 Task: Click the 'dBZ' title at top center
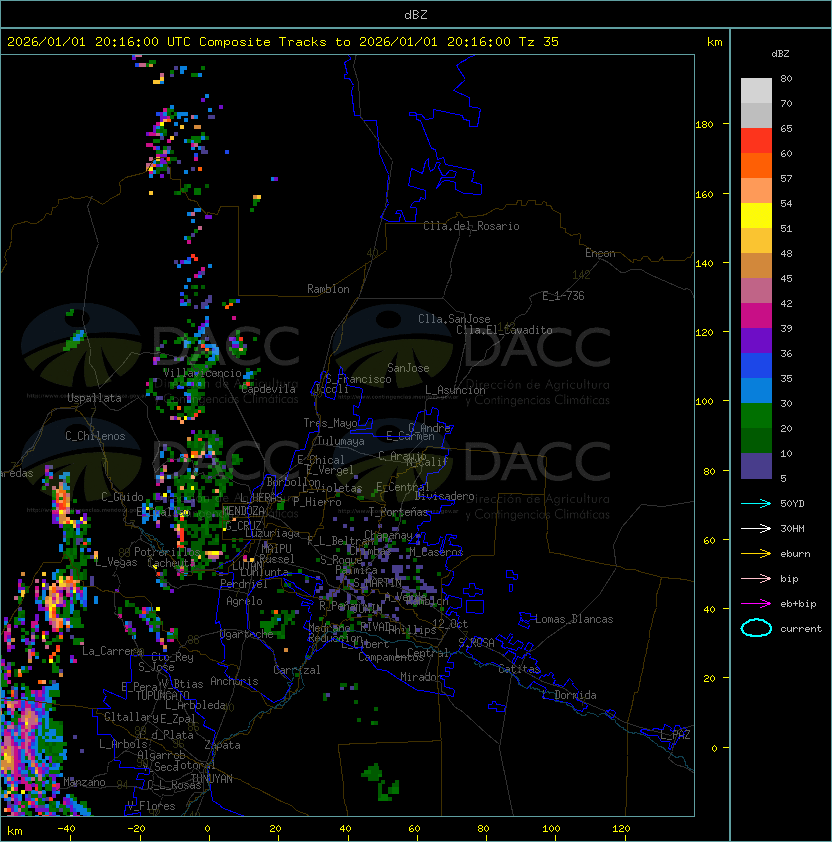[x=416, y=15]
